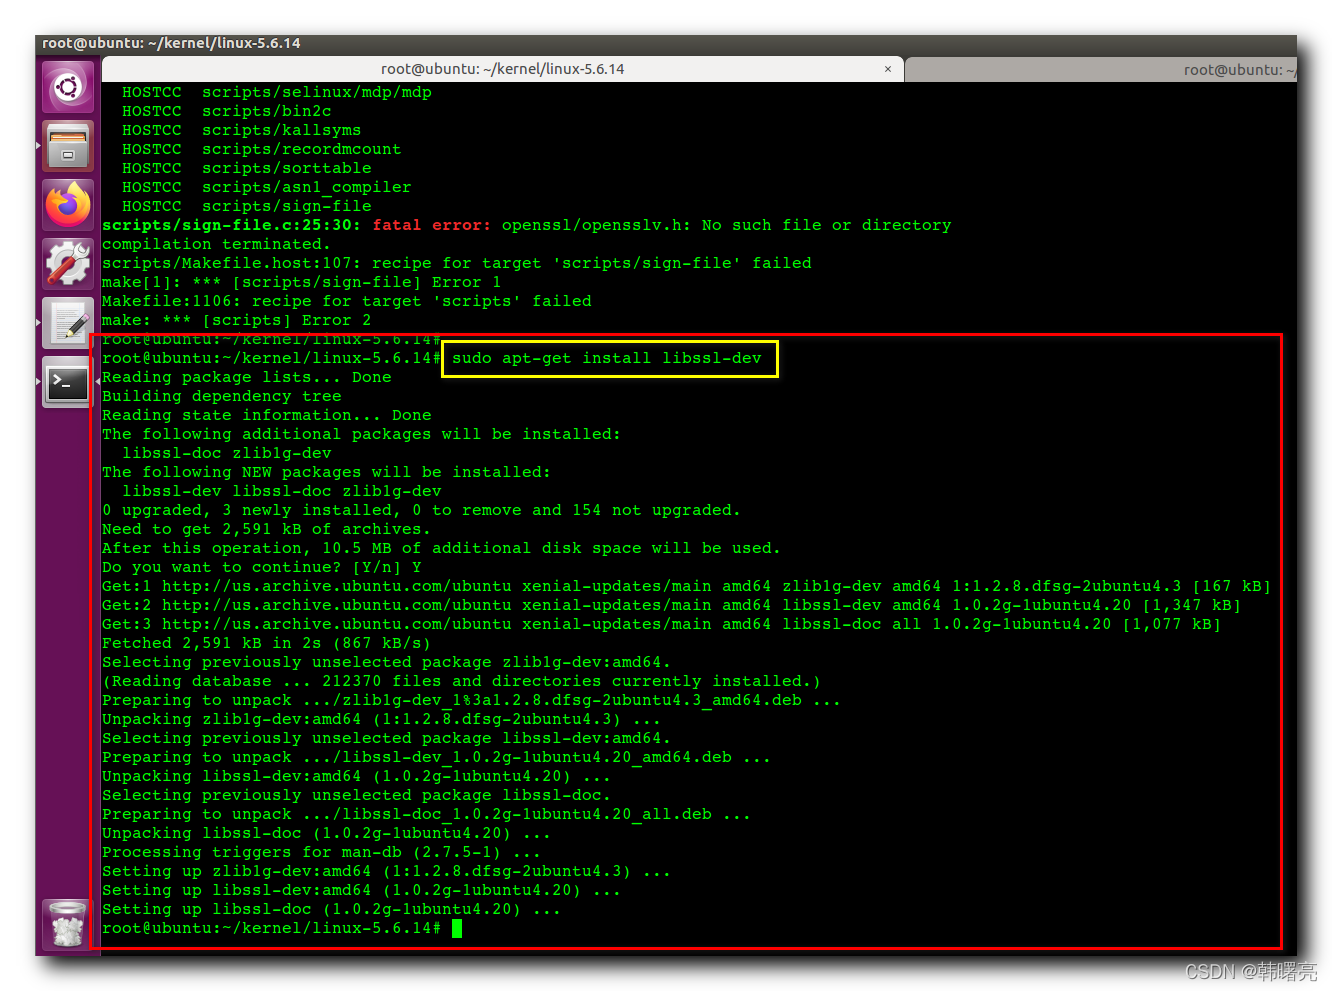Click 'After this operation, 10.5 MB' line

tap(441, 548)
